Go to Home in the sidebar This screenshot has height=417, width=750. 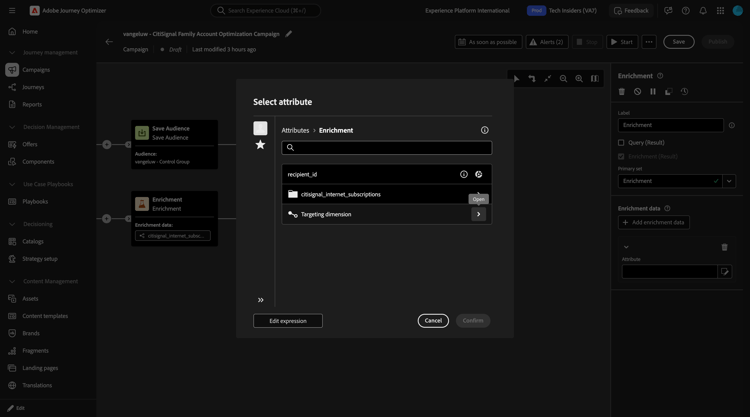(30, 32)
